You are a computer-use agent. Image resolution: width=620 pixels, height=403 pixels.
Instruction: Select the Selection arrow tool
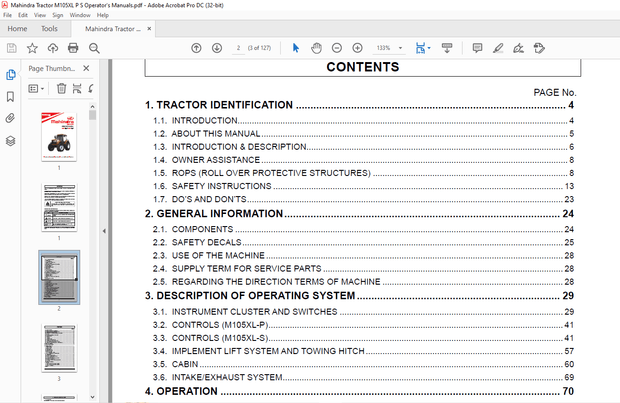click(296, 48)
